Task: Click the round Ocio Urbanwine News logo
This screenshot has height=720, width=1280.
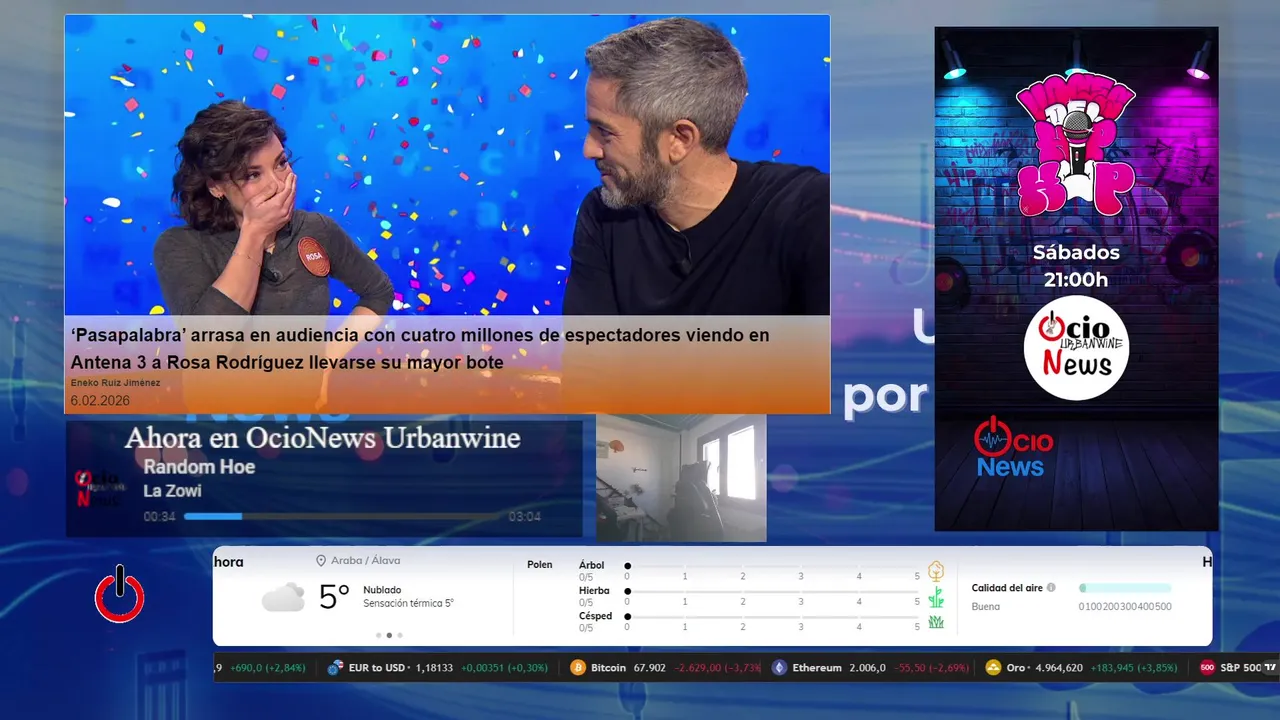Action: coord(1076,348)
